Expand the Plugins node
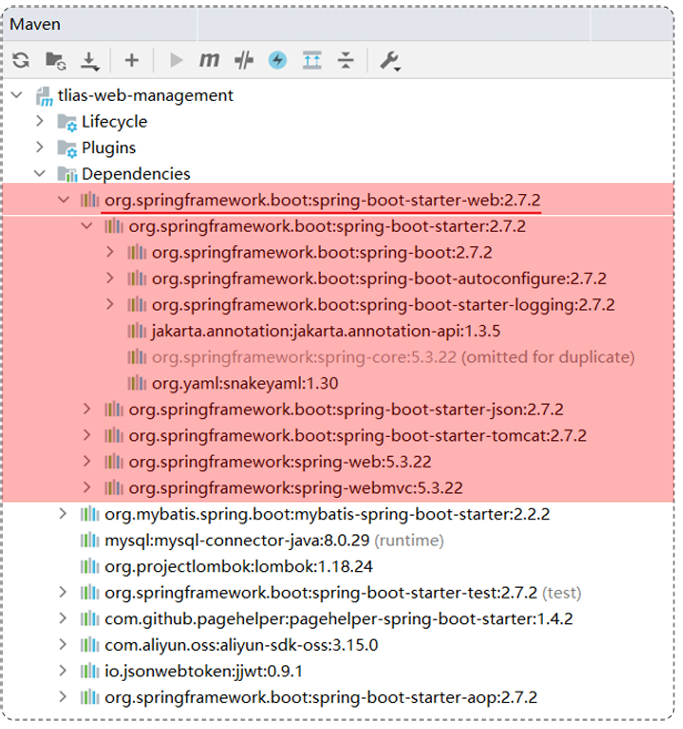The image size is (683, 729). 40,147
